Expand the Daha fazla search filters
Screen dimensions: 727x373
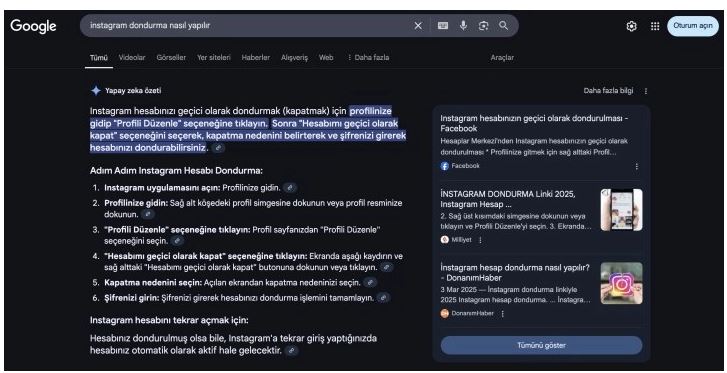tap(368, 58)
